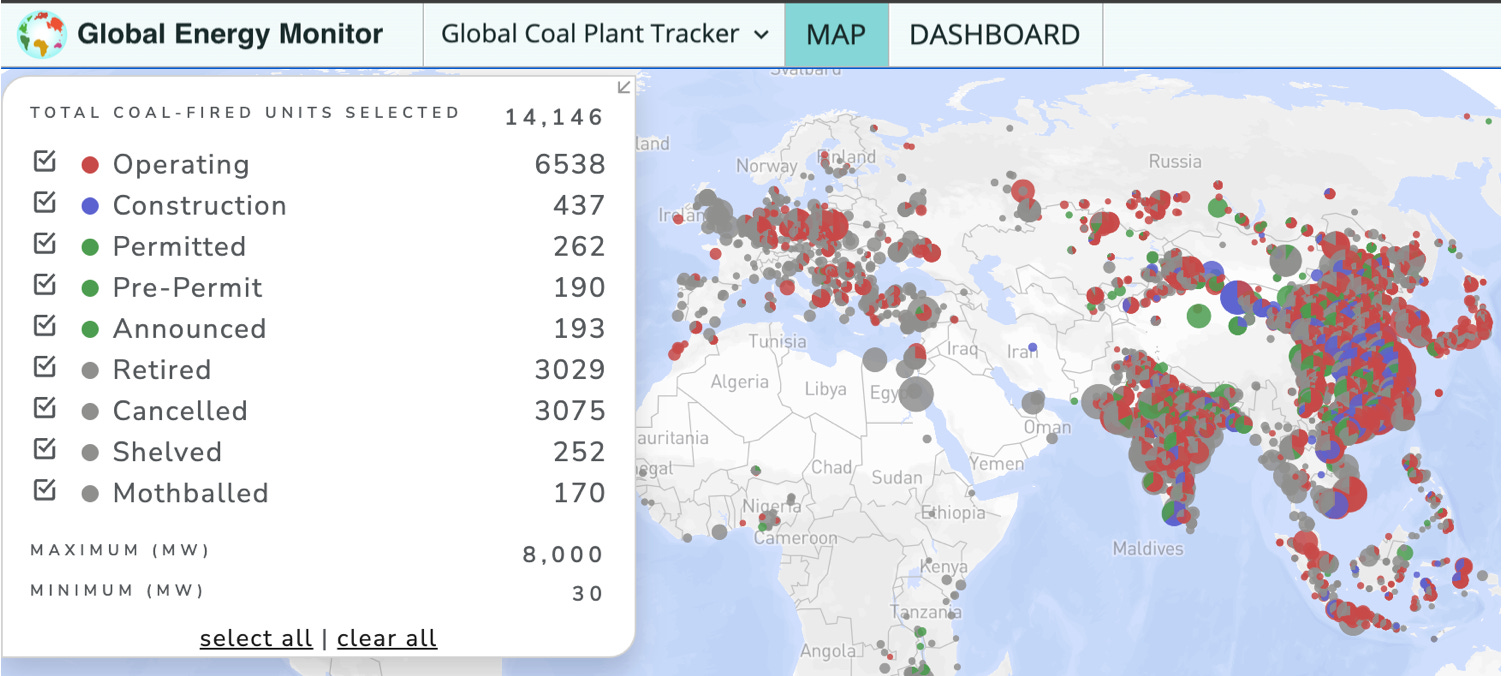The height and width of the screenshot is (676, 1504).
Task: Click the Mothballed label text
Action: tap(191, 492)
